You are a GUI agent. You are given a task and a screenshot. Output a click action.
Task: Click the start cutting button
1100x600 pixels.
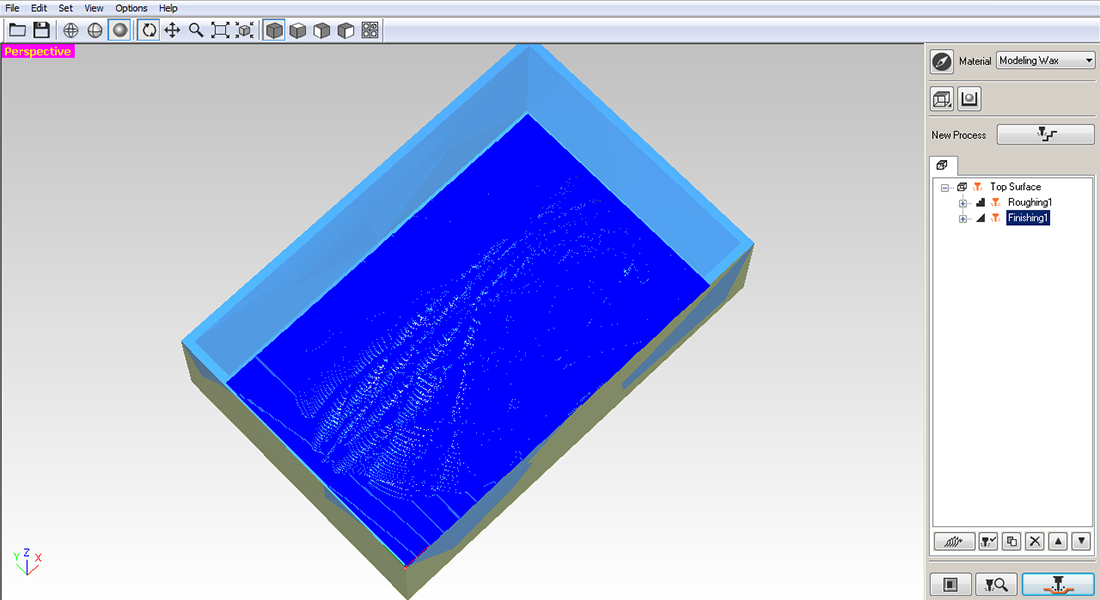pyautogui.click(x=1058, y=584)
